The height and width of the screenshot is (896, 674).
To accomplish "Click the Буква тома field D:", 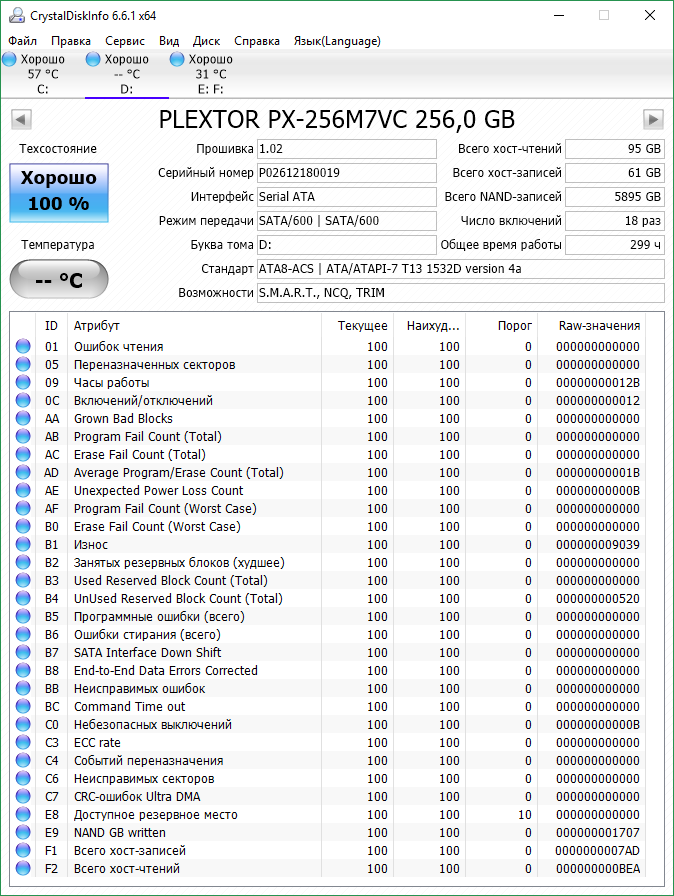I will click(x=347, y=245).
